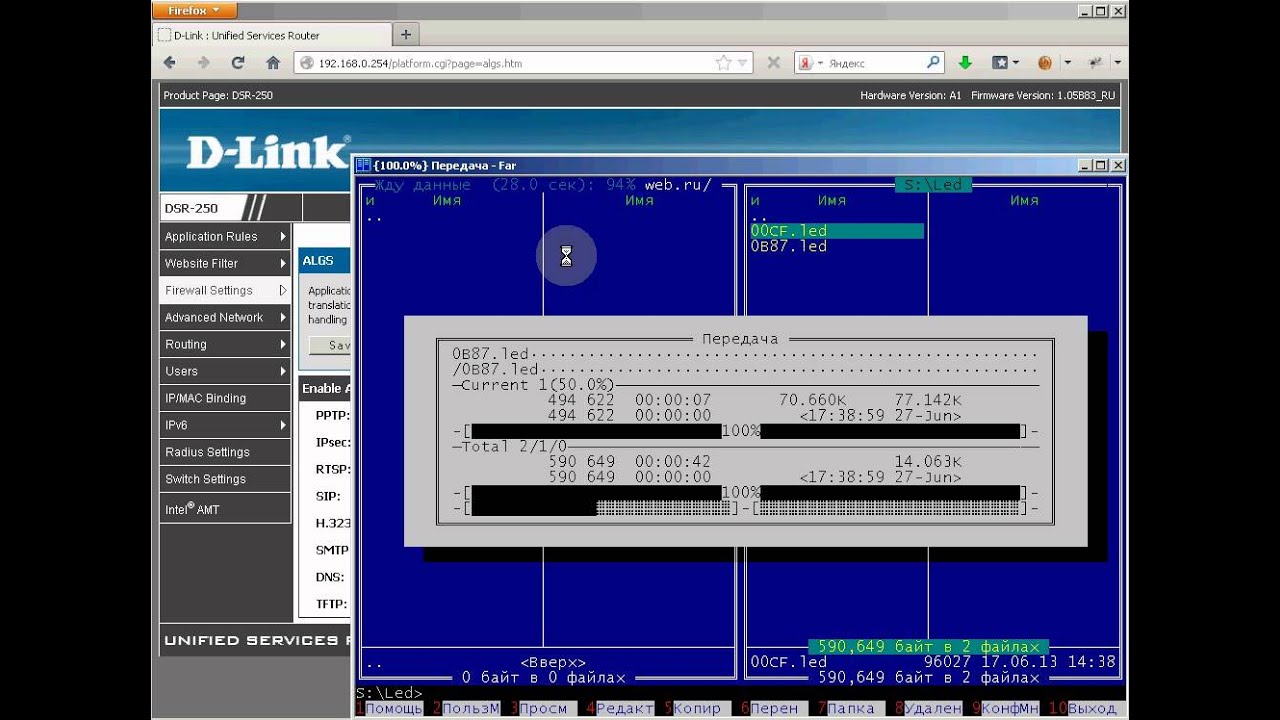Bookmark this page with star icon
Screen dimensions: 1280x720
coord(723,63)
